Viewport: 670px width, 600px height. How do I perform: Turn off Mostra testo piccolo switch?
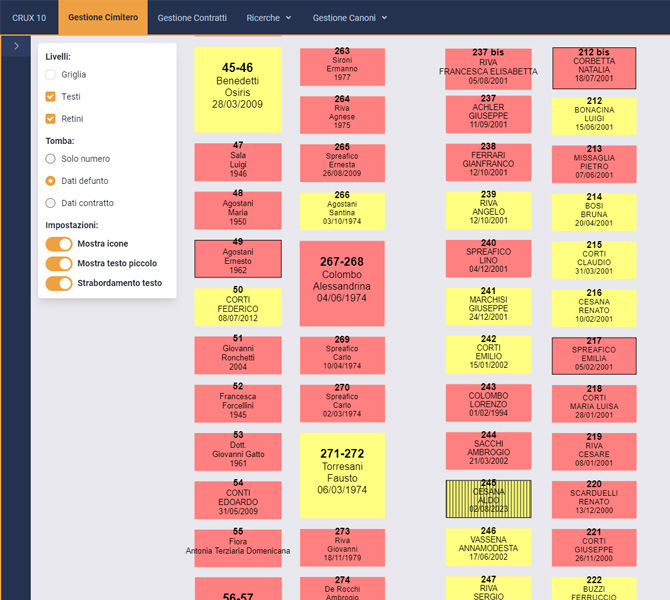(59, 264)
